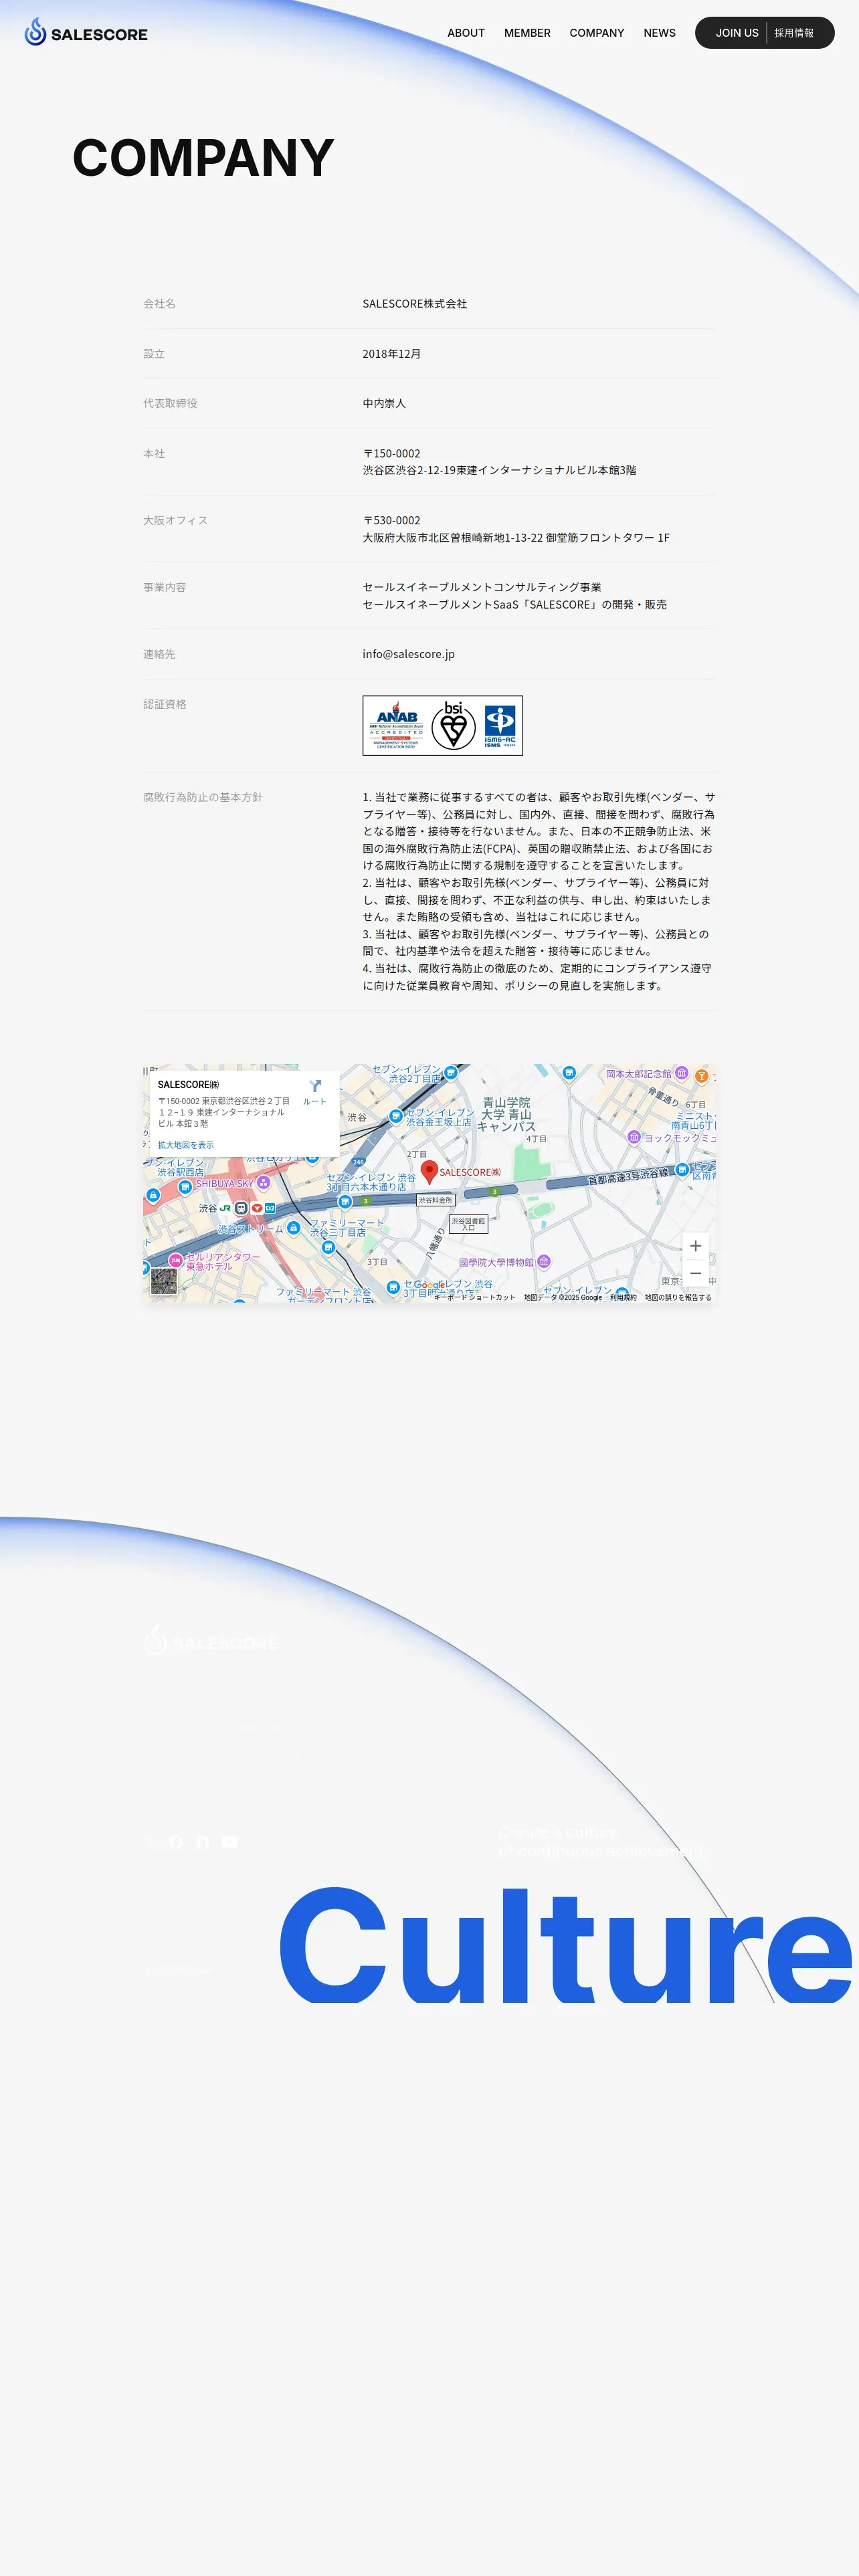The image size is (859, 2576).
Task: Click the YouTube icon in footer
Action: click(x=230, y=1841)
